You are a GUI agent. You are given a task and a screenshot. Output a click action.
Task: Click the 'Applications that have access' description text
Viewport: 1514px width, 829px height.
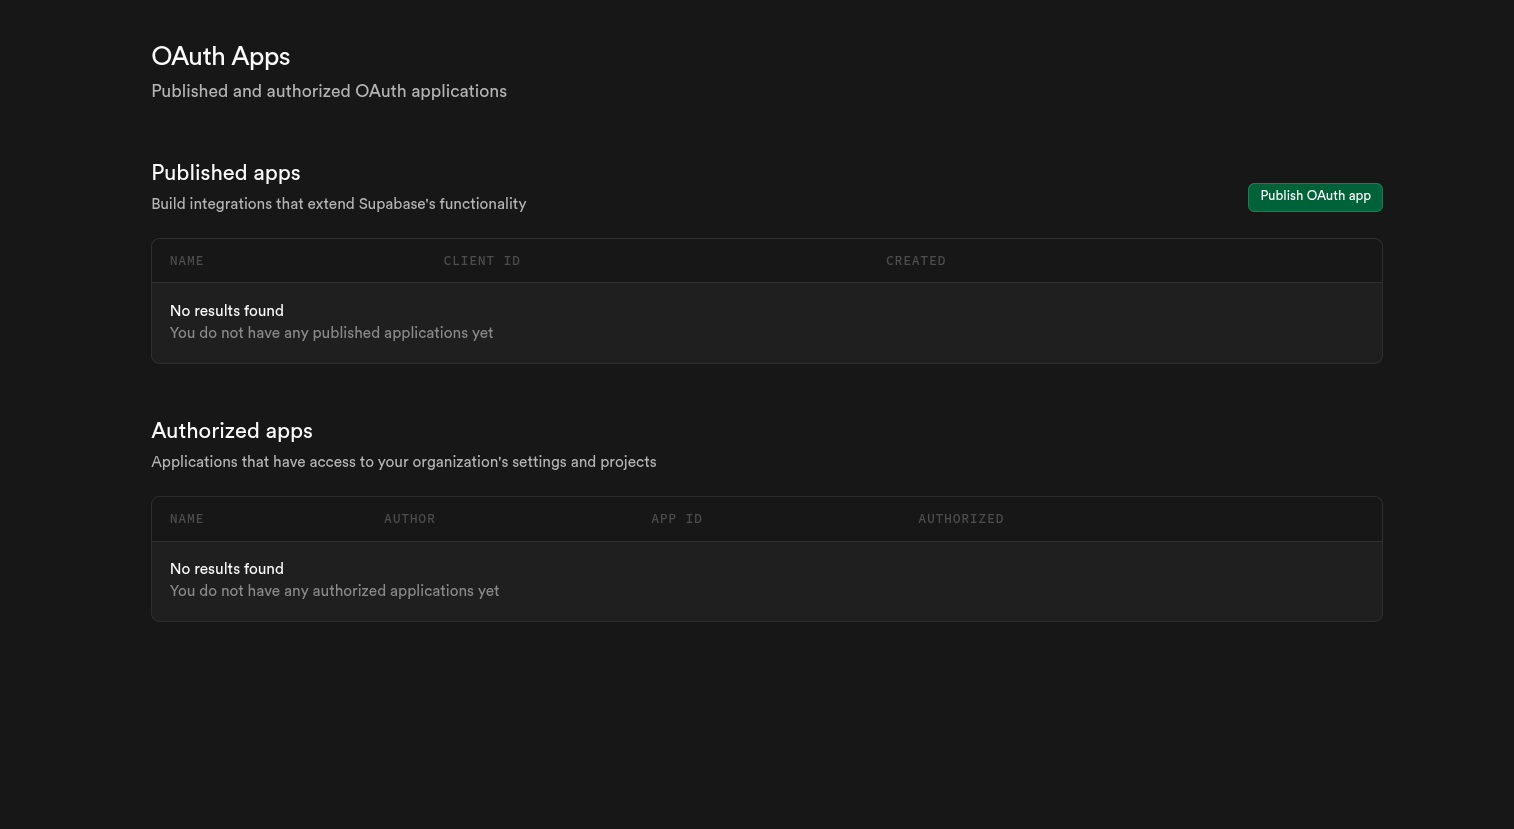tap(403, 462)
